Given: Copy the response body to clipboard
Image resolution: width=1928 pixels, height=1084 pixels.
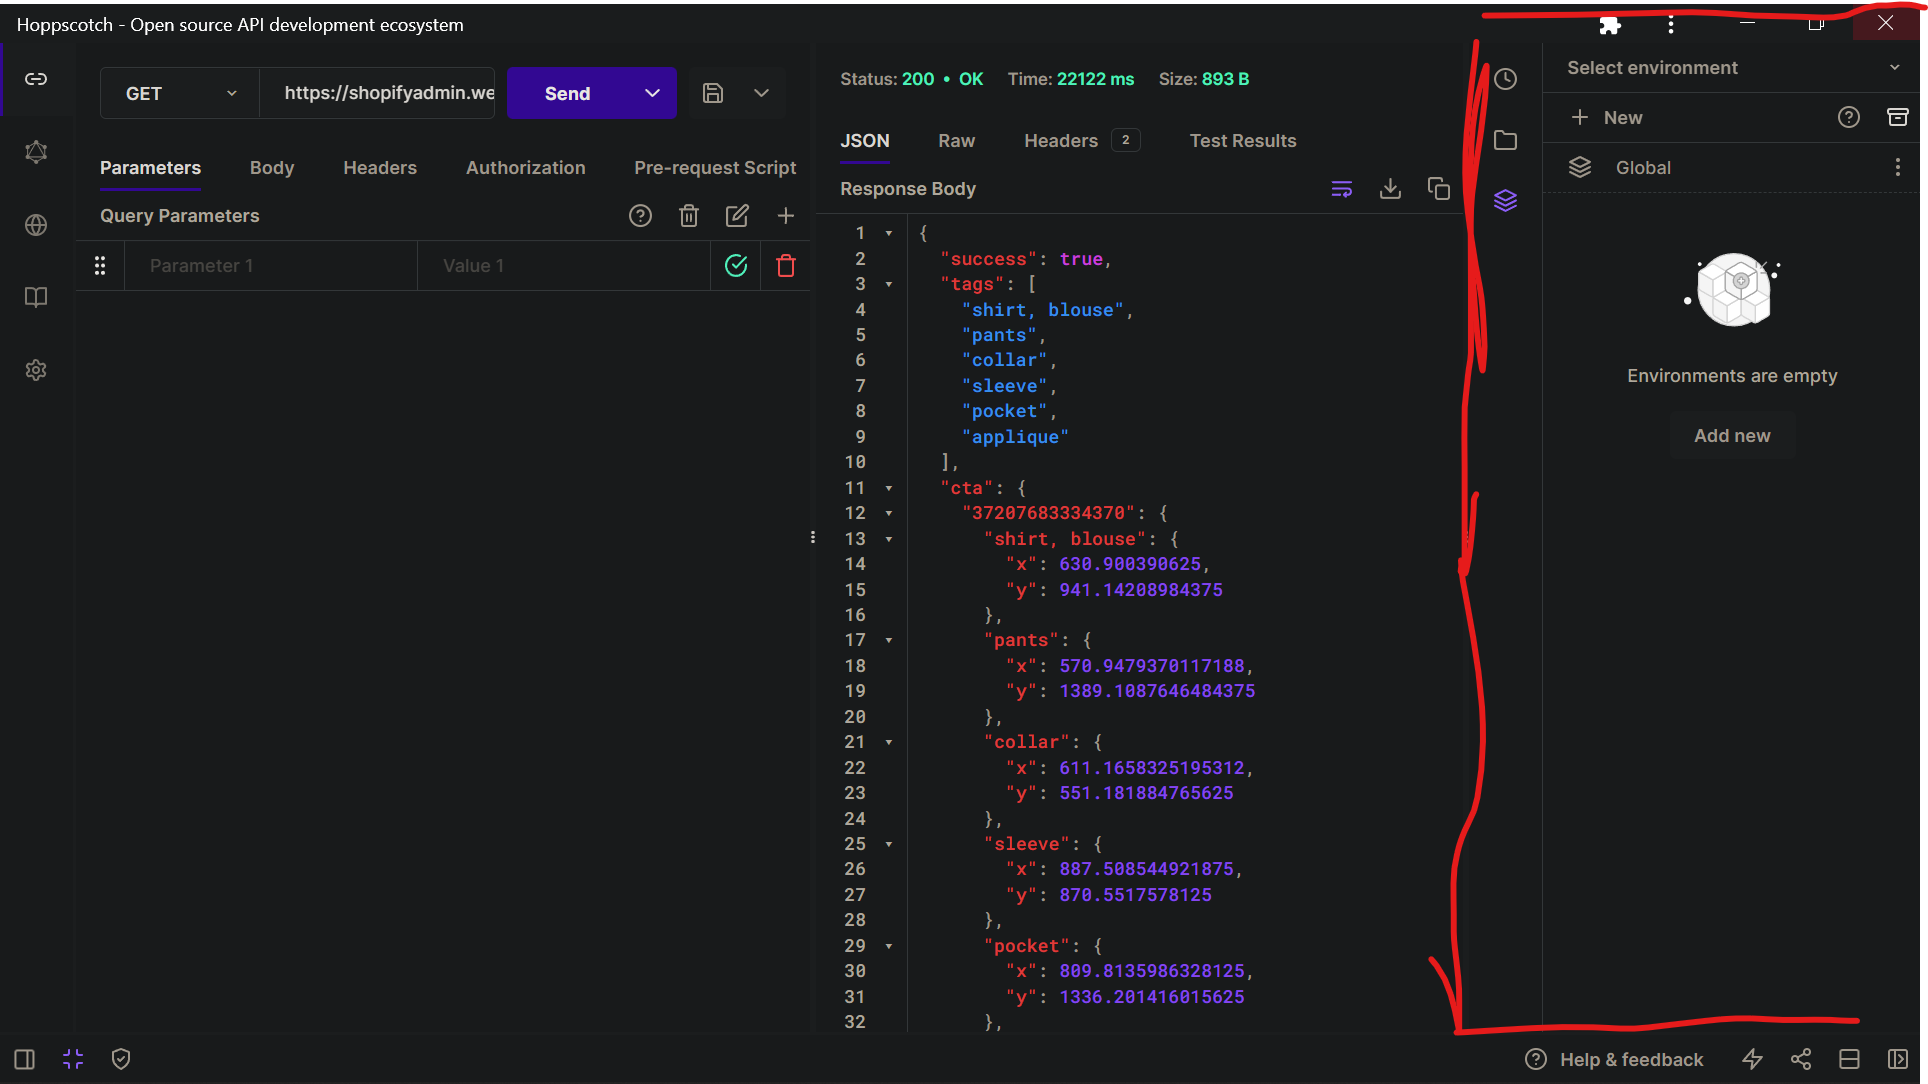Looking at the screenshot, I should 1439,188.
